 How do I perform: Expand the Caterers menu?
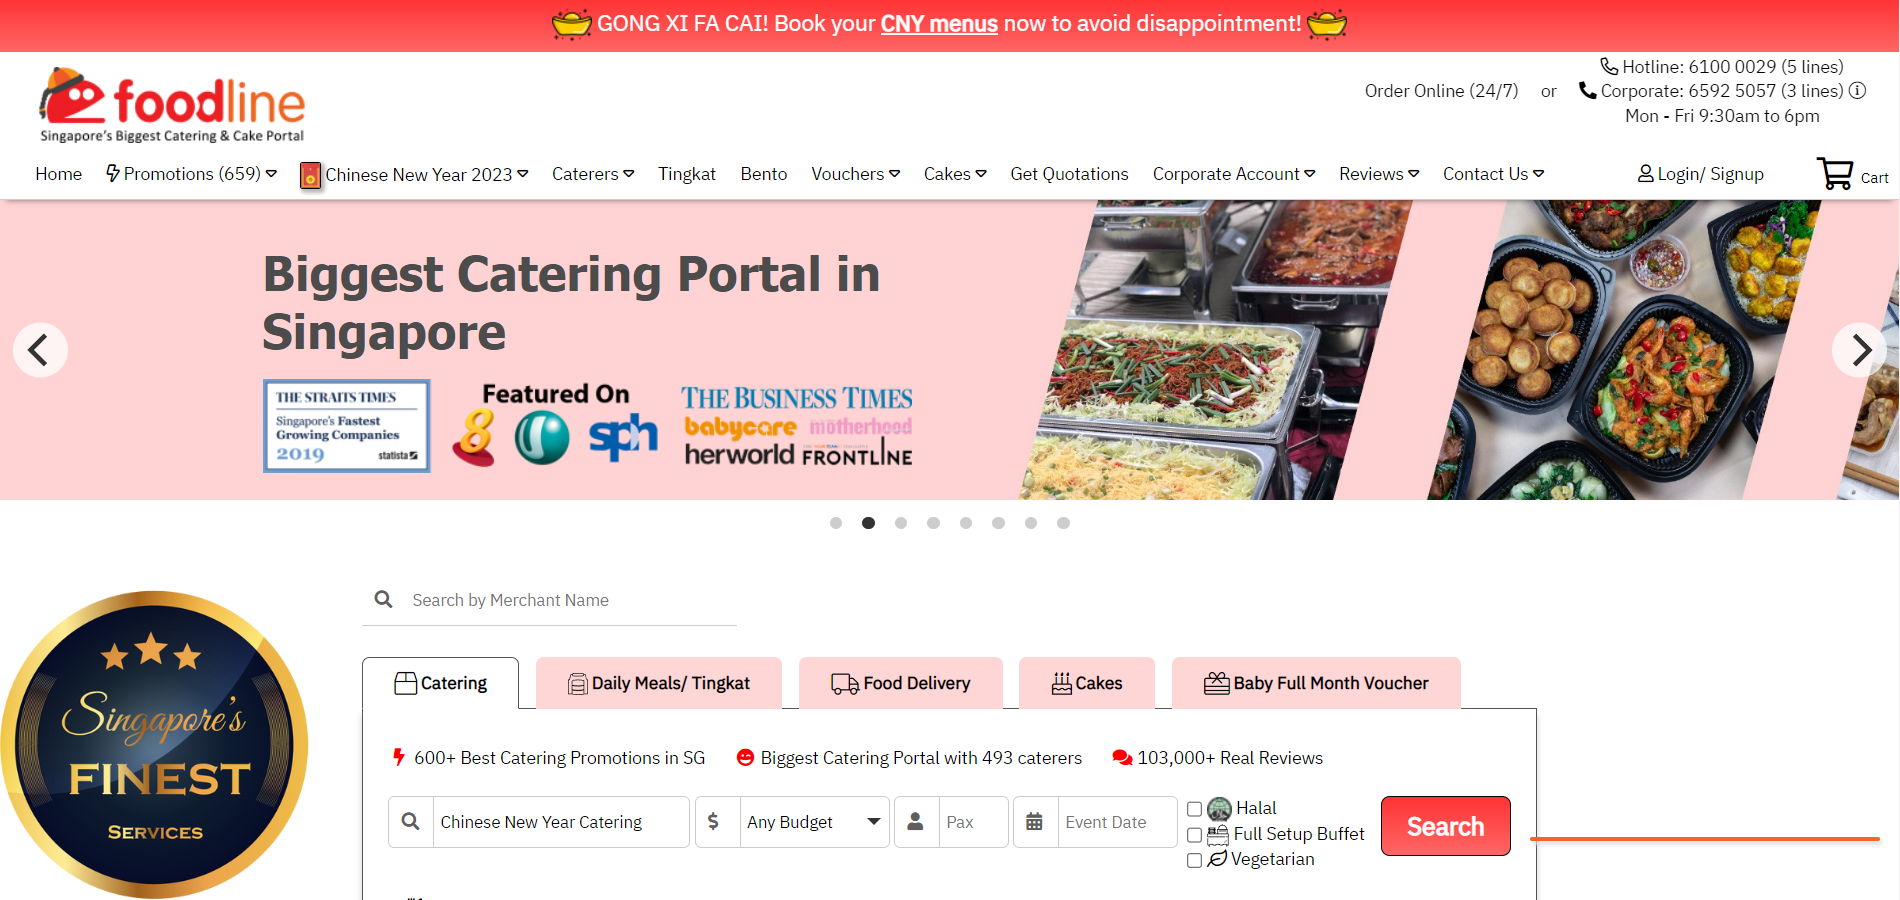(593, 174)
